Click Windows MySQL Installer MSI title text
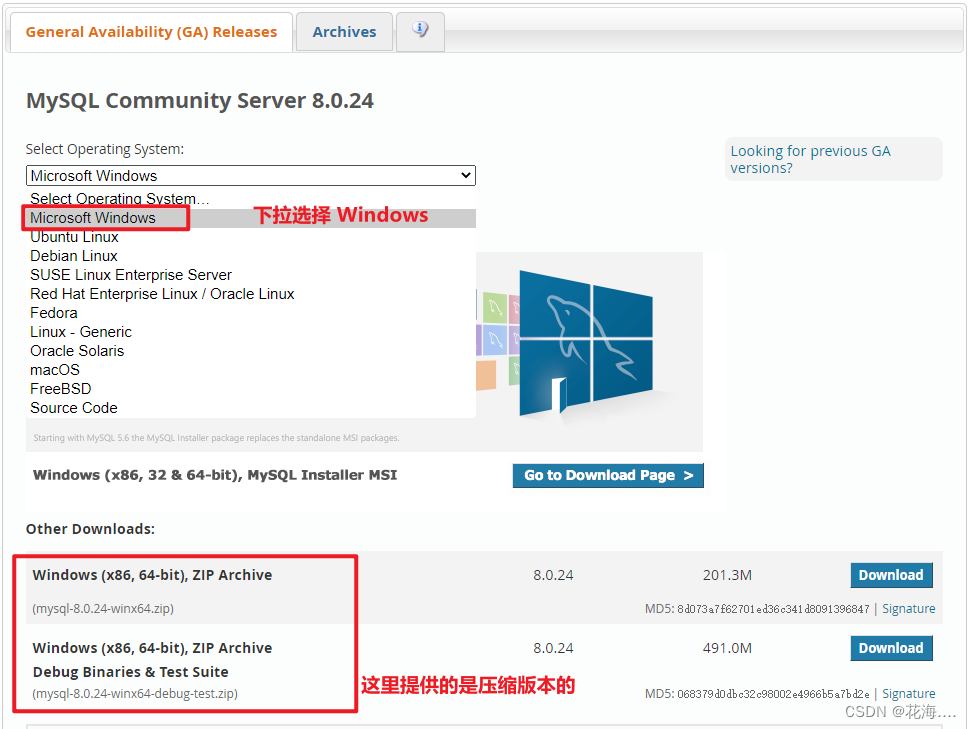 coord(215,475)
